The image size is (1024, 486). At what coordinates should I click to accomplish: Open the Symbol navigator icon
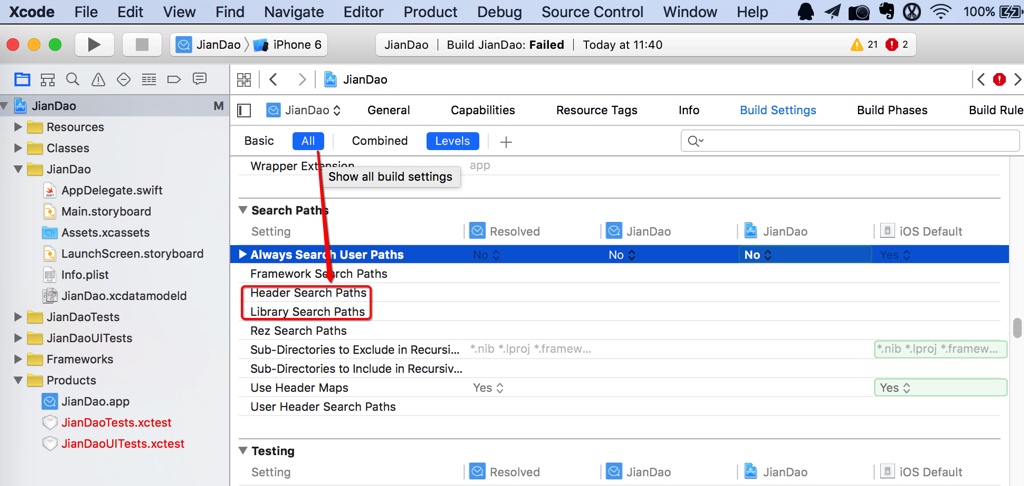(47, 79)
